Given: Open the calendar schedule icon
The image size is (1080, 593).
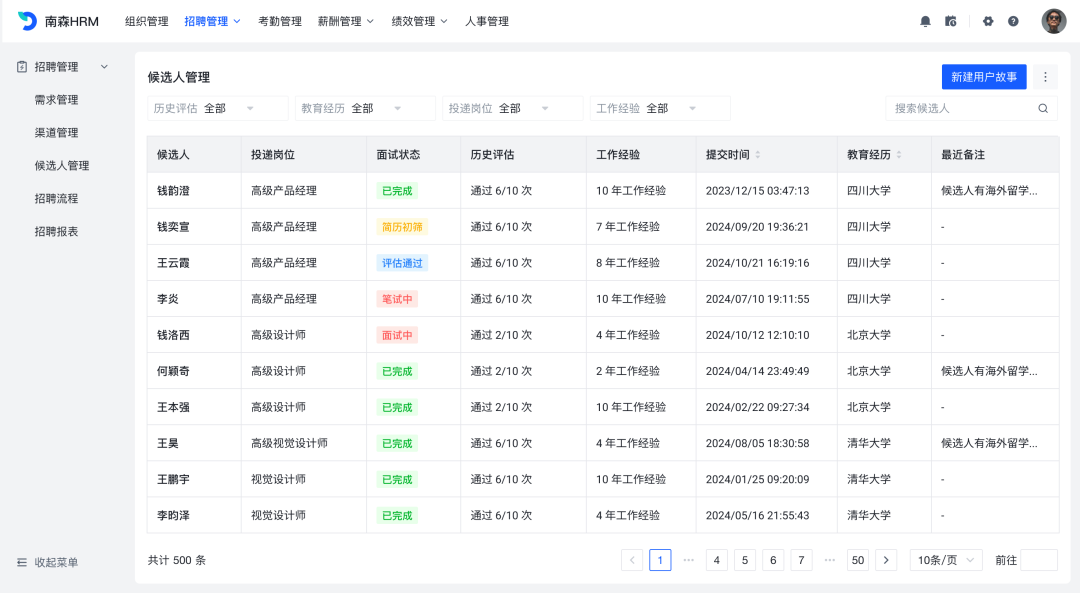Looking at the screenshot, I should (x=951, y=21).
